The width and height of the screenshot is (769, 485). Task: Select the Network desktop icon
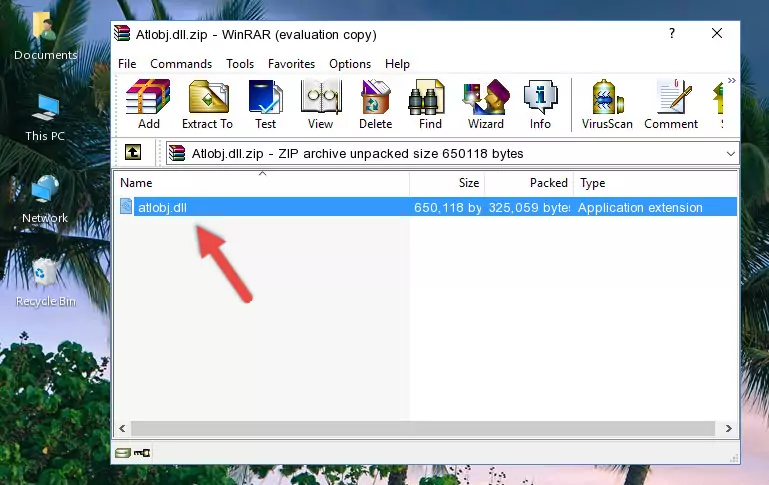click(45, 200)
